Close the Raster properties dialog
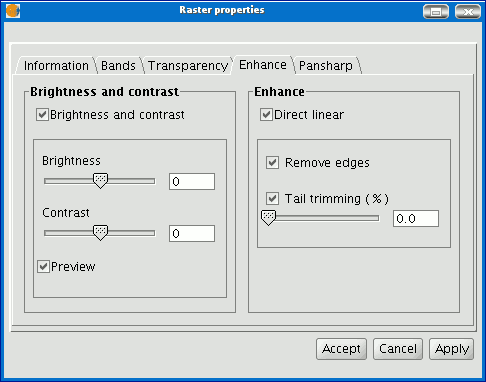The height and width of the screenshot is (382, 486). pos(468,12)
